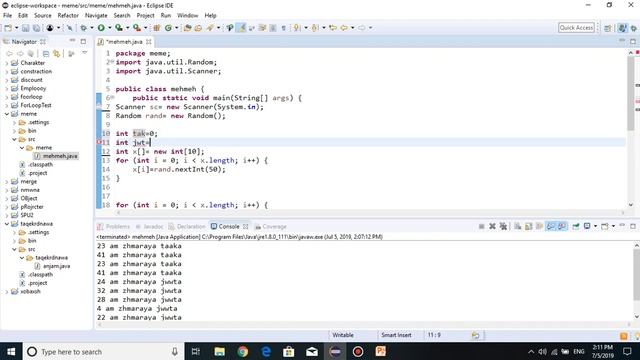Image resolution: width=640 pixels, height=360 pixels.
Task: Toggle Word Wrap in Console
Action: coord(539,226)
